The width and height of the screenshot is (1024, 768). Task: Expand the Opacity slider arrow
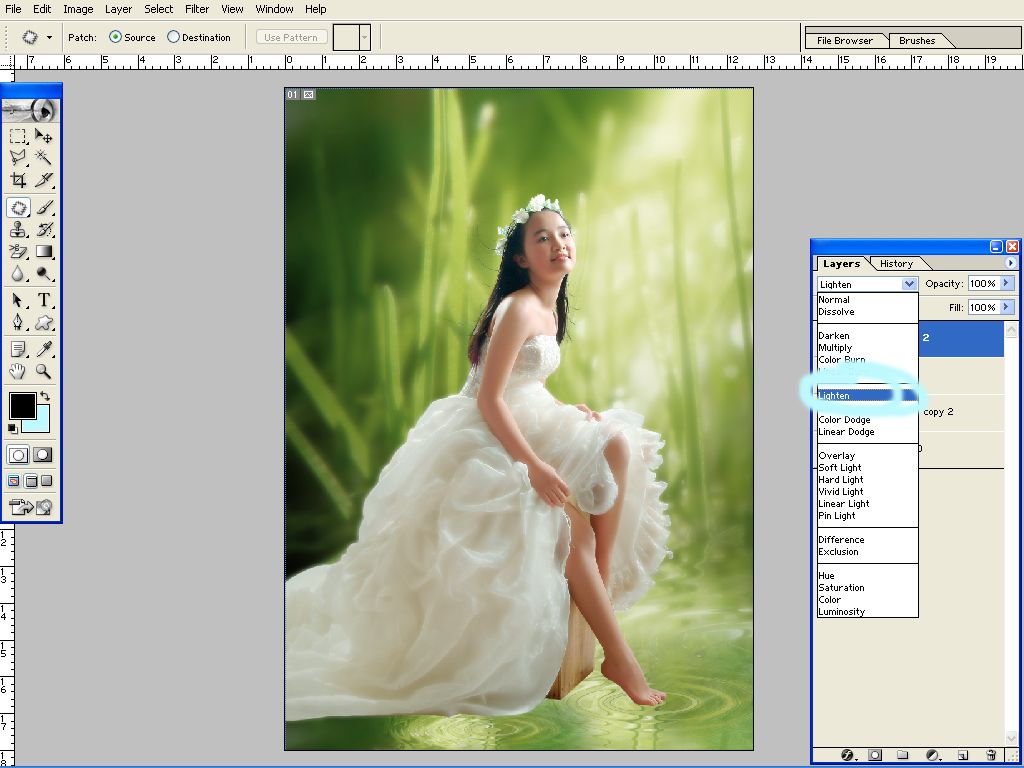[1005, 284]
